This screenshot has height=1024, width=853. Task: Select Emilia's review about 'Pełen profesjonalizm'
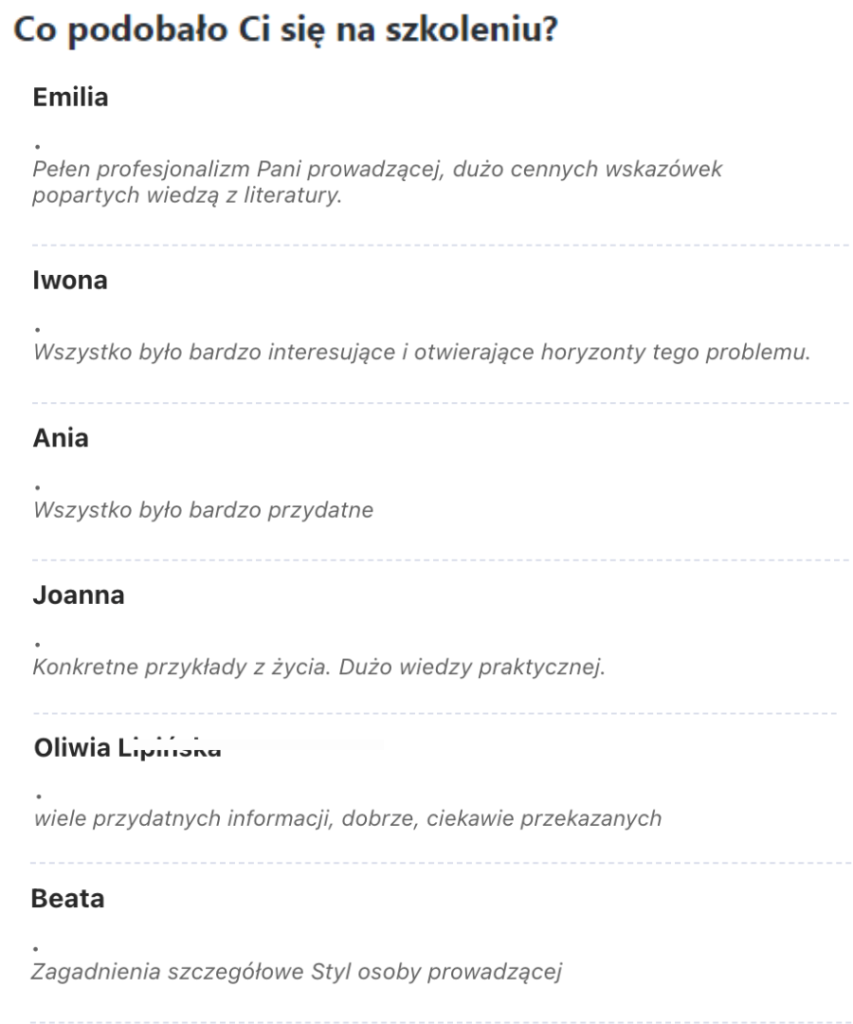click(378, 170)
